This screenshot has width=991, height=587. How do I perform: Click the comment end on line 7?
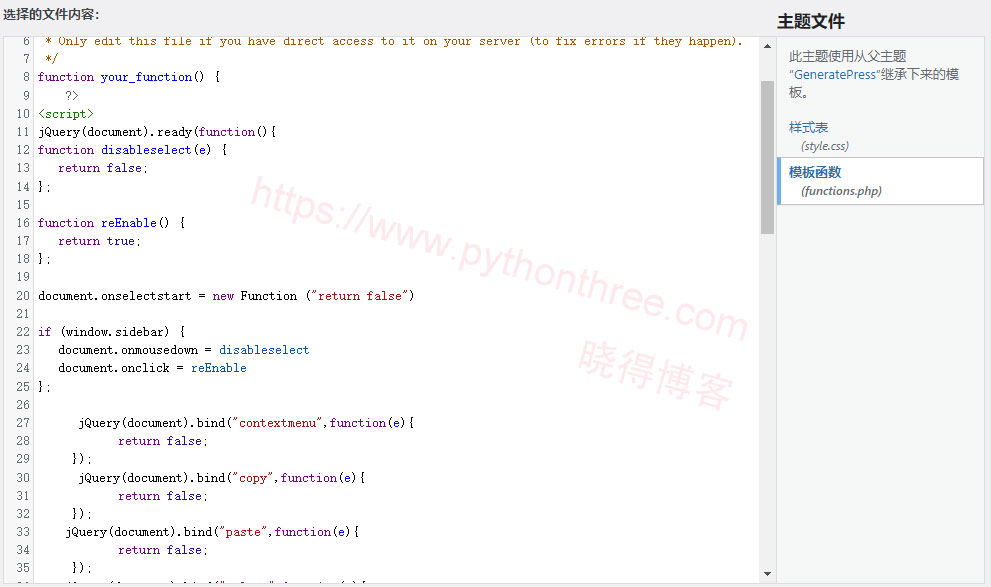point(51,59)
